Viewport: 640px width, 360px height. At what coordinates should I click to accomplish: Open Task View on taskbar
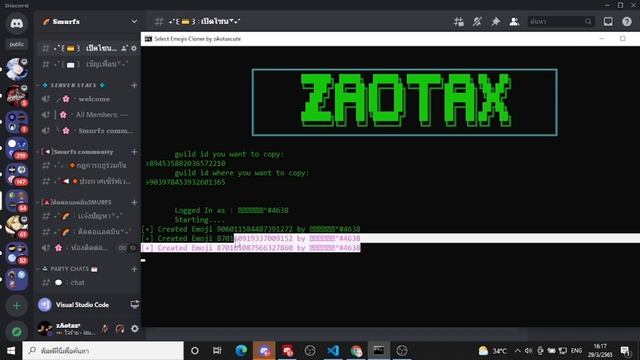[217, 351]
